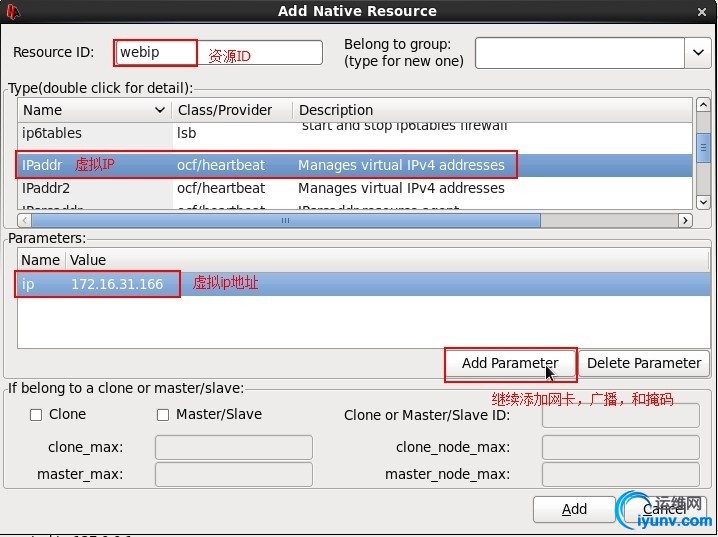Viewport: 718px width, 537px height.
Task: Click the Belong to group text box
Action: [x=580, y=53]
